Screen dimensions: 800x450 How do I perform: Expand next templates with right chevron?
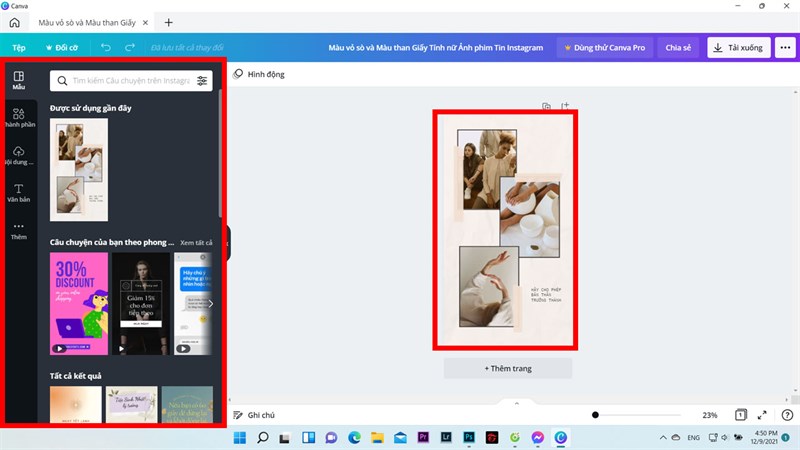coord(210,304)
